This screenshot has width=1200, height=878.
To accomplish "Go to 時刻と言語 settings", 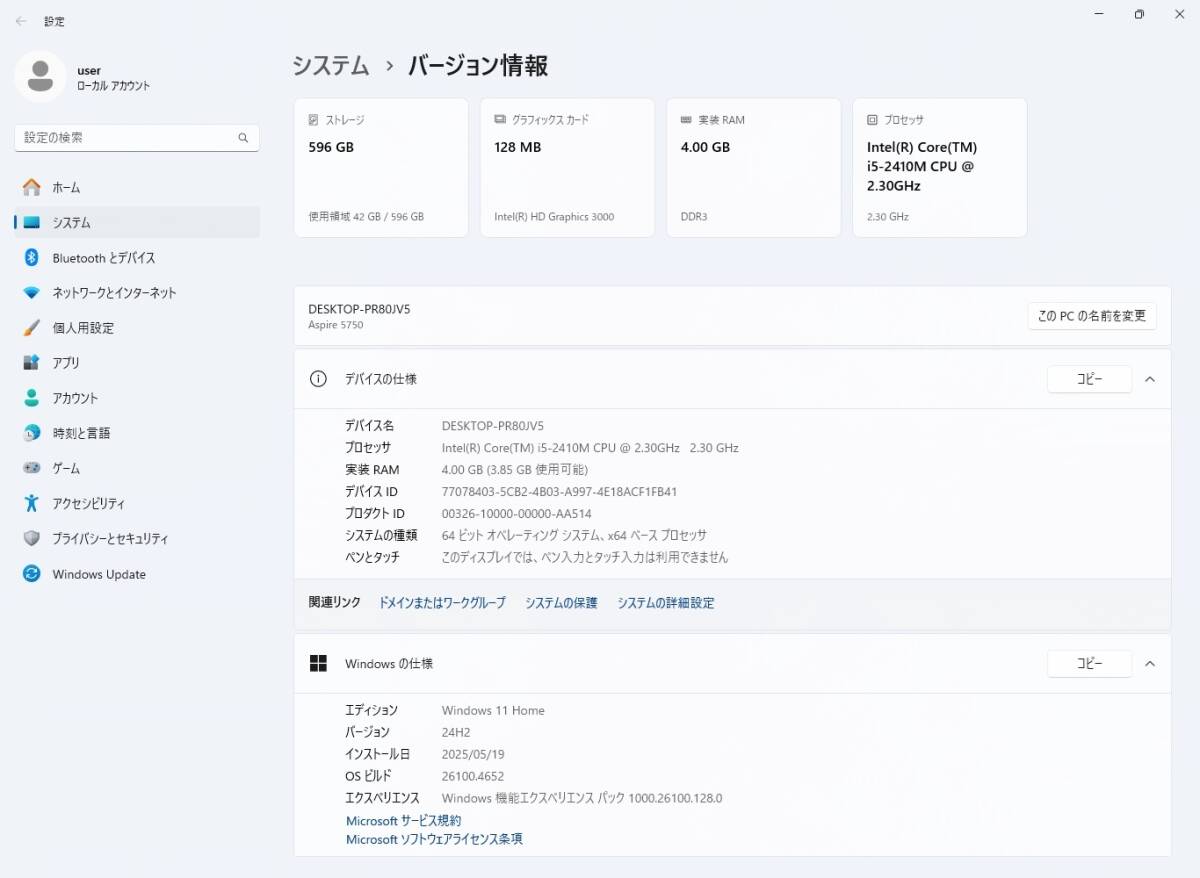I will (137, 433).
